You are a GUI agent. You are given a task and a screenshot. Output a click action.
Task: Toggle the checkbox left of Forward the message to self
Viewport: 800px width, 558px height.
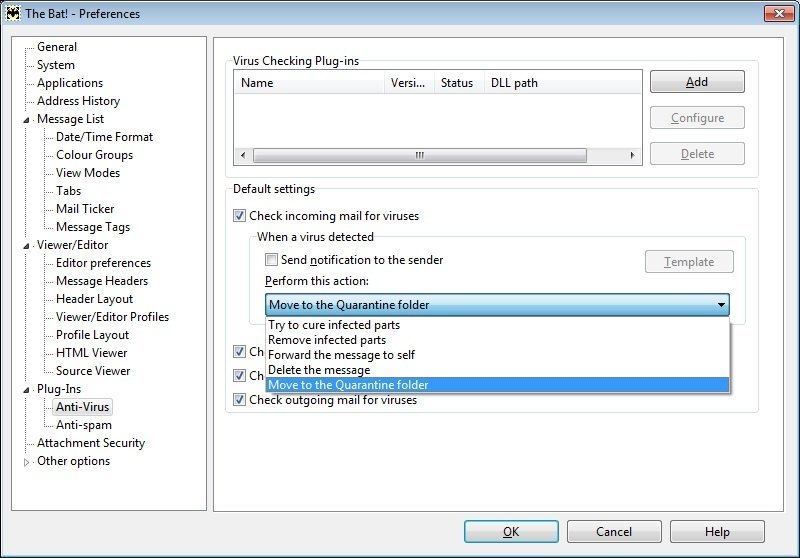click(239, 352)
